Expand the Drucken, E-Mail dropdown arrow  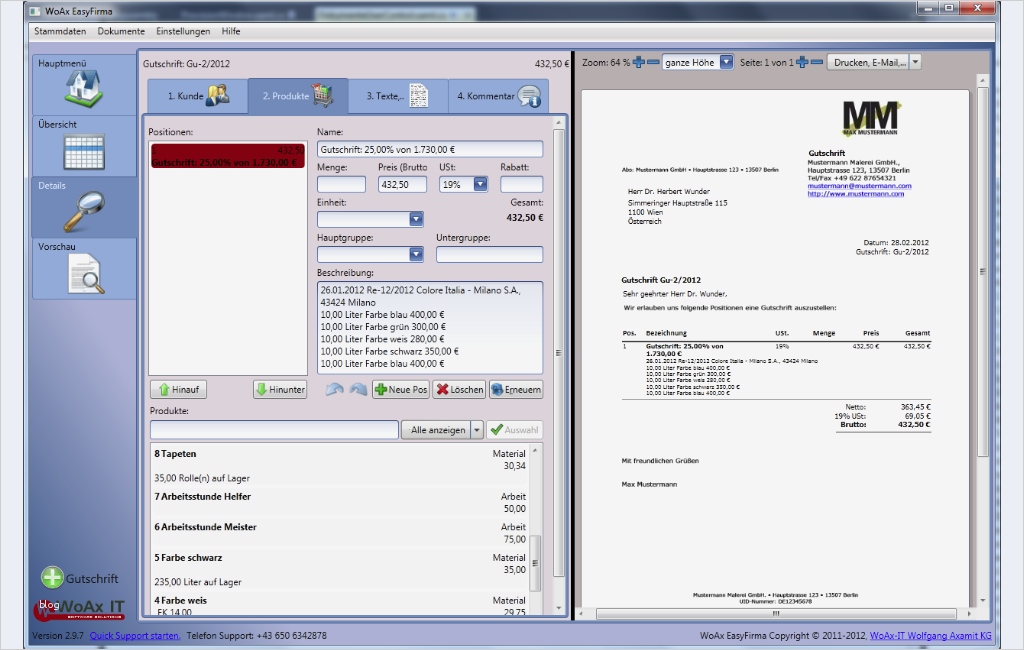(915, 62)
